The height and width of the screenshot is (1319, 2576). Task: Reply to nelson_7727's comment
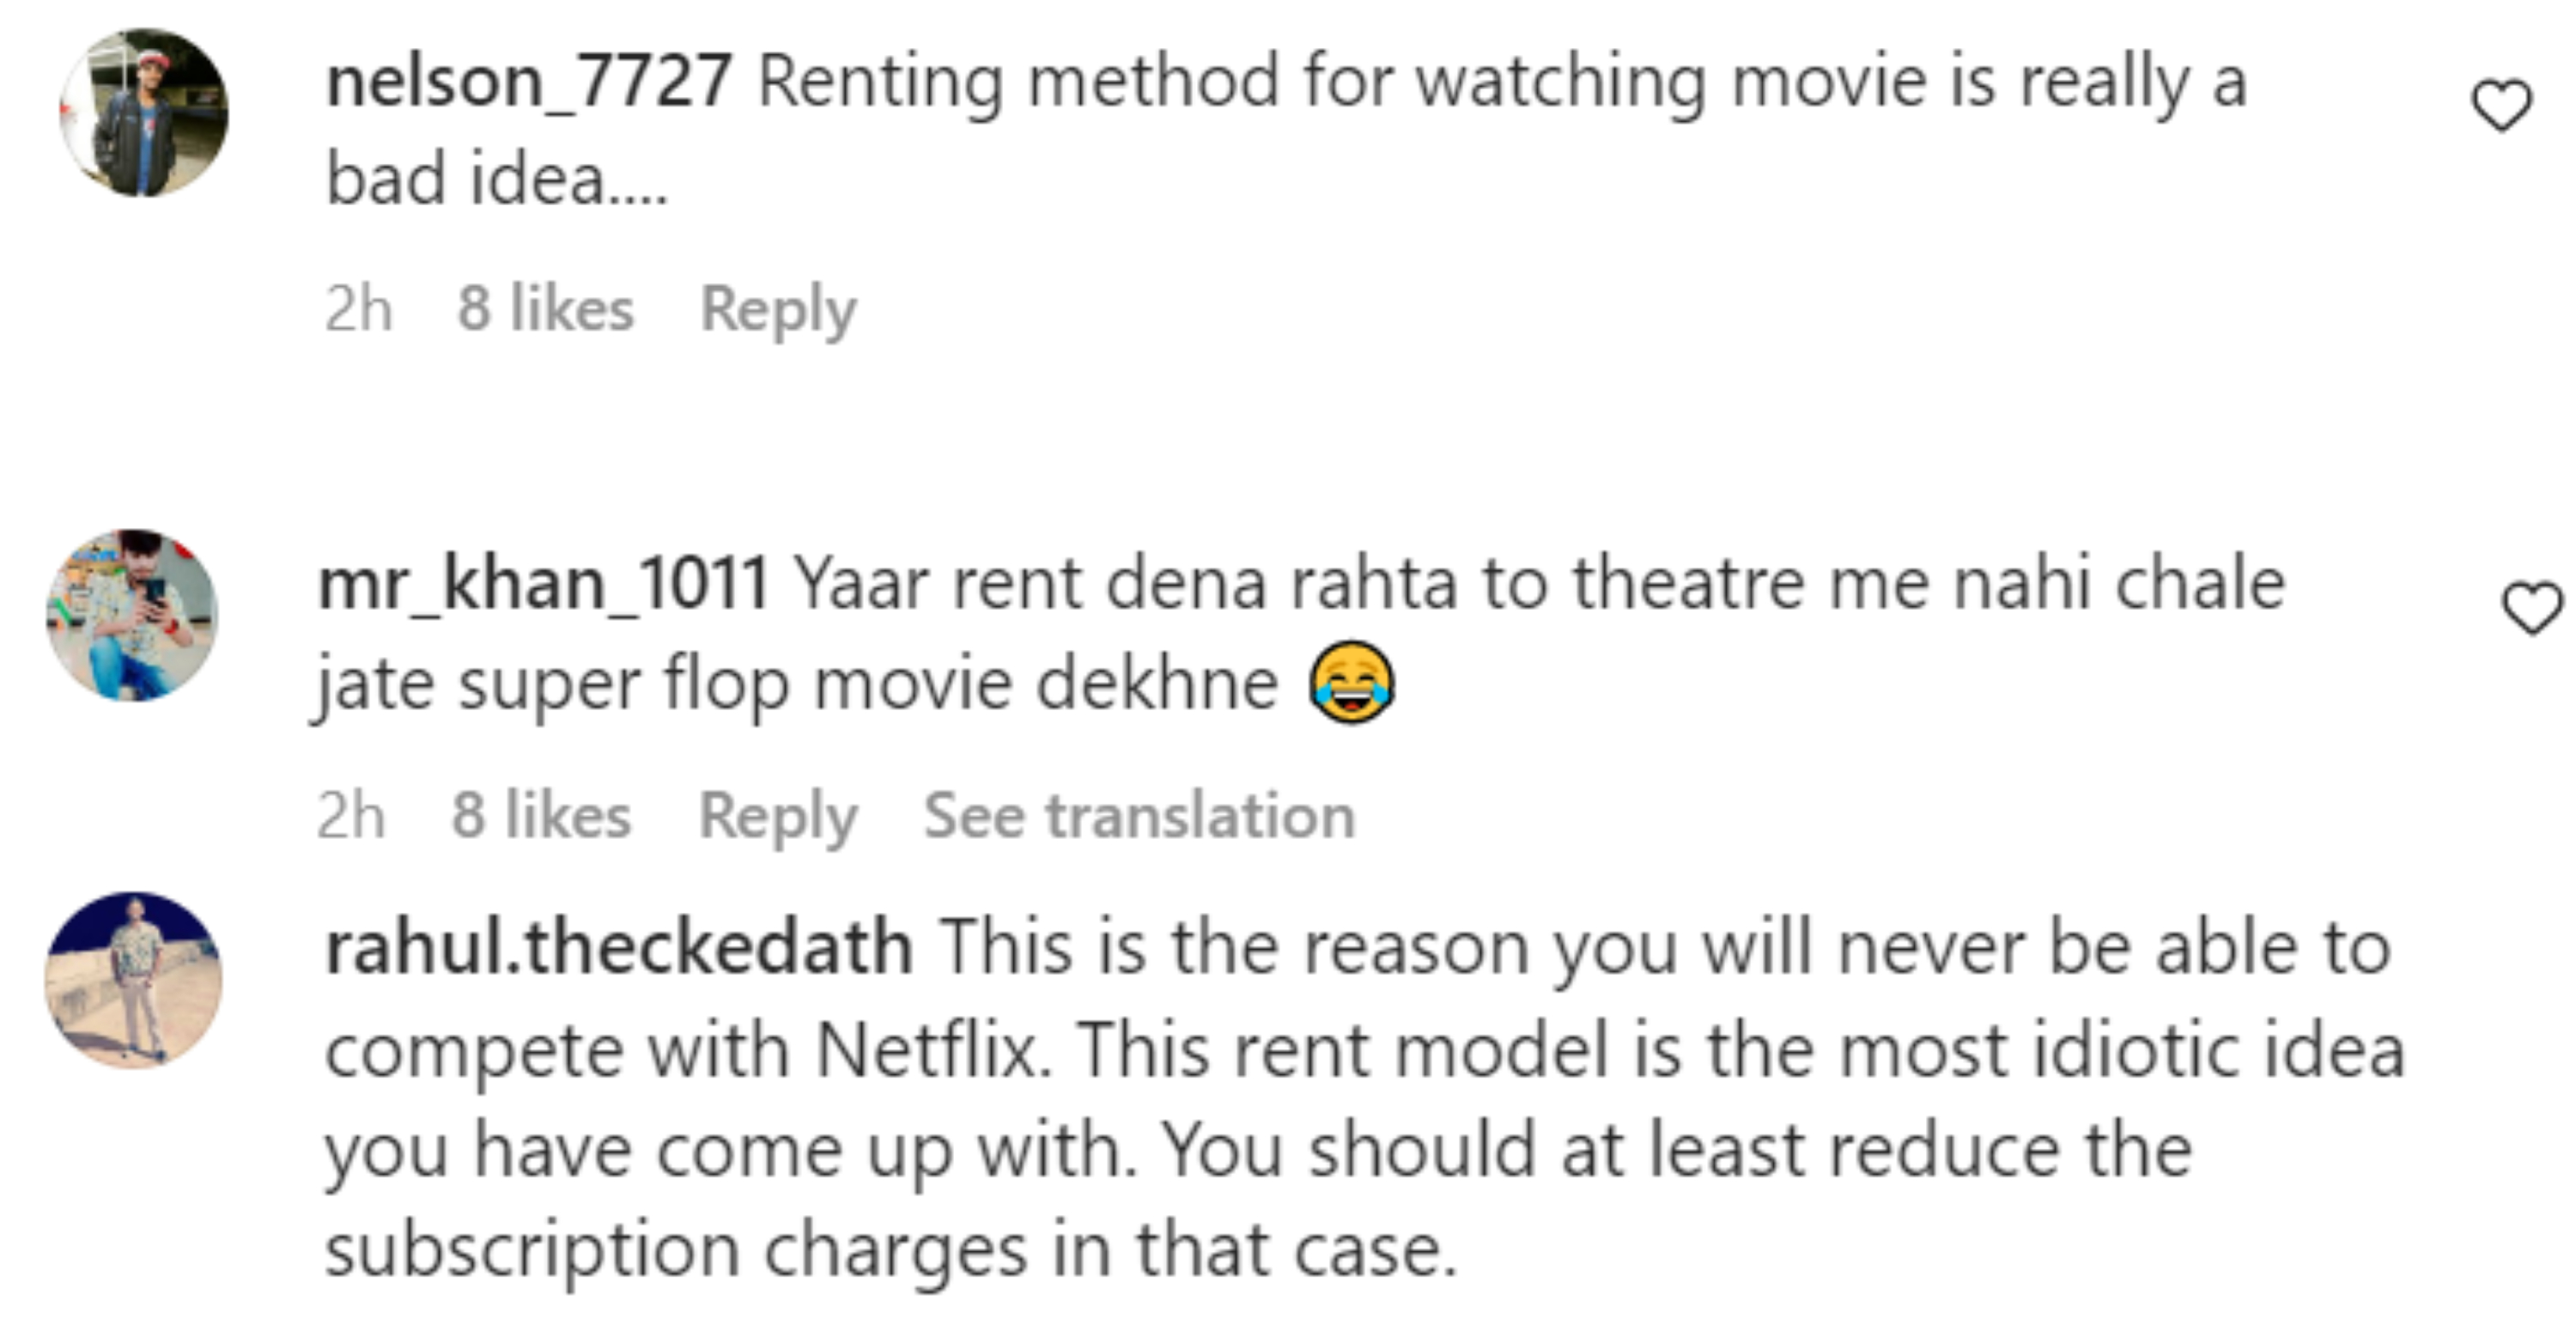point(778,309)
